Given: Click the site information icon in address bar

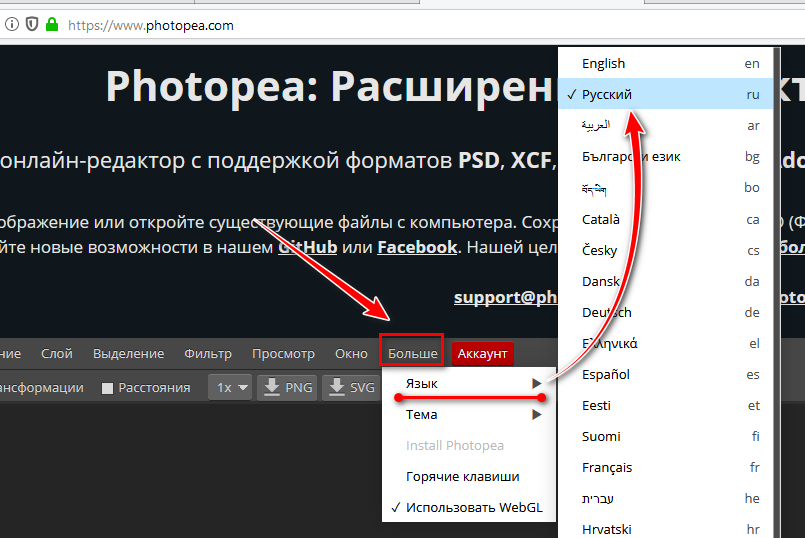Looking at the screenshot, I should [12, 25].
